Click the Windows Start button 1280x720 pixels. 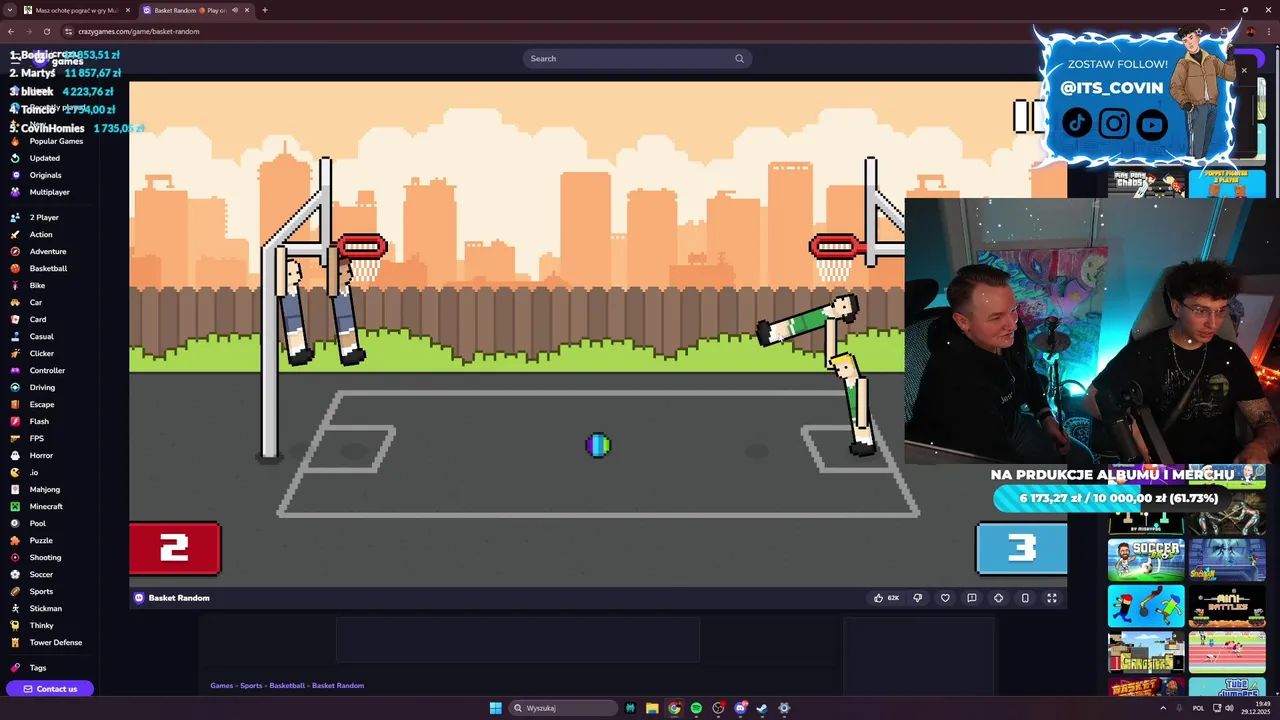tap(495, 708)
